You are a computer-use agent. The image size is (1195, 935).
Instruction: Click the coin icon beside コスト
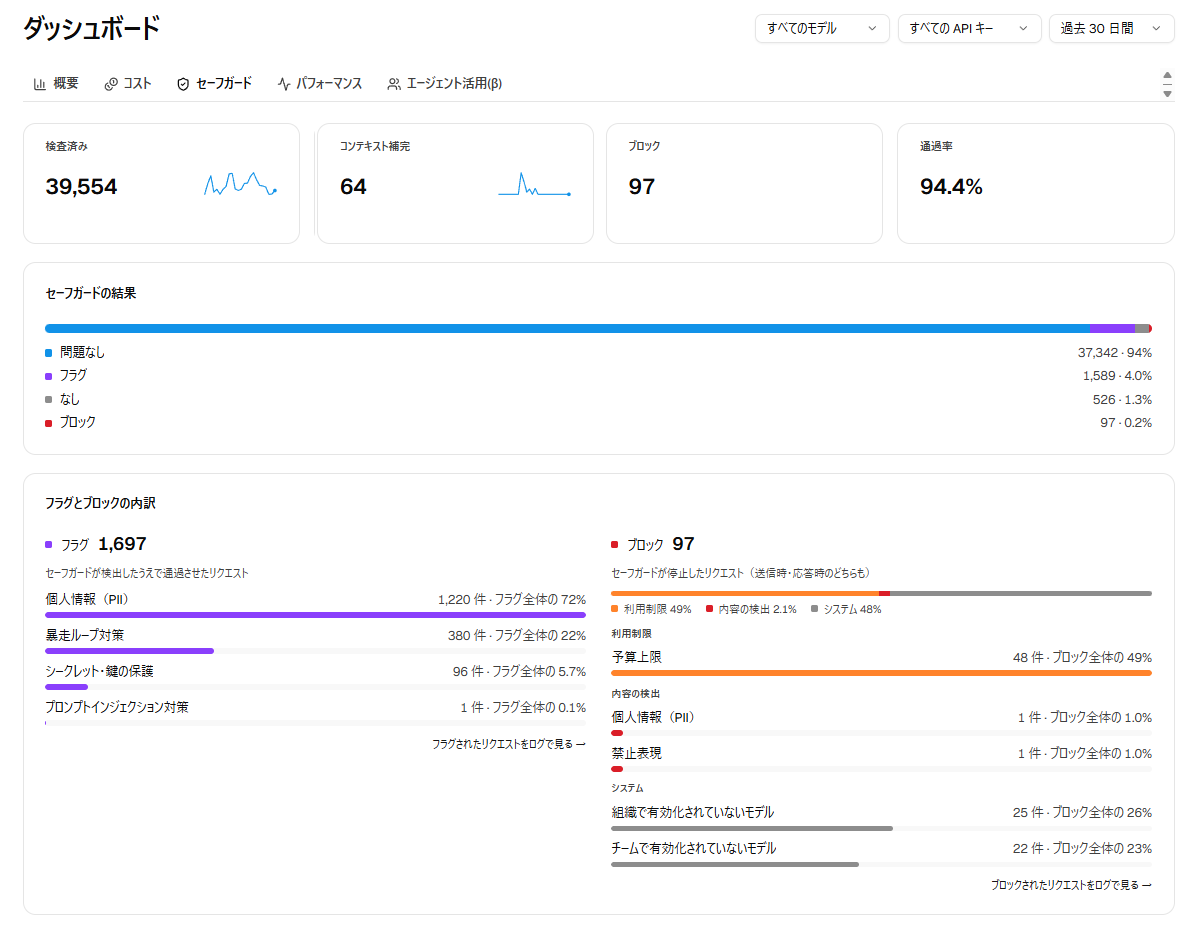tap(111, 85)
